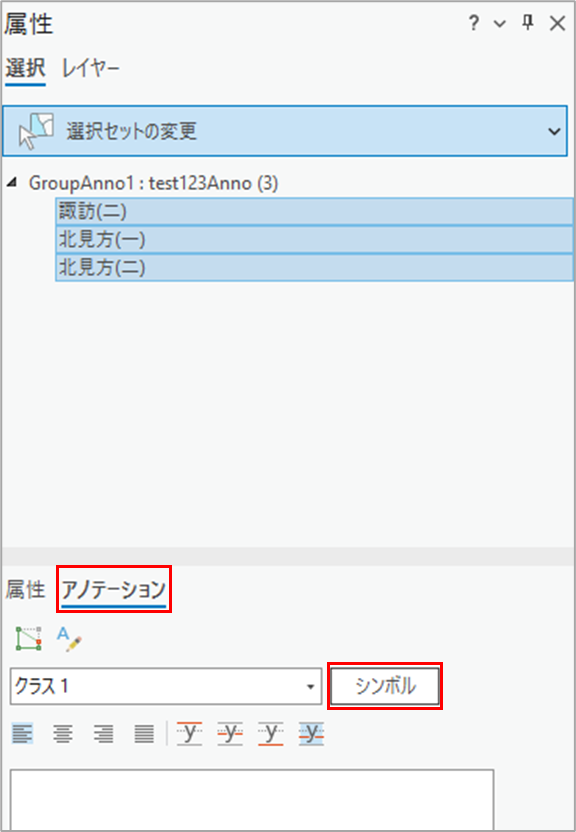Click the text edit pencil icon
The image size is (576, 832).
pos(69,639)
